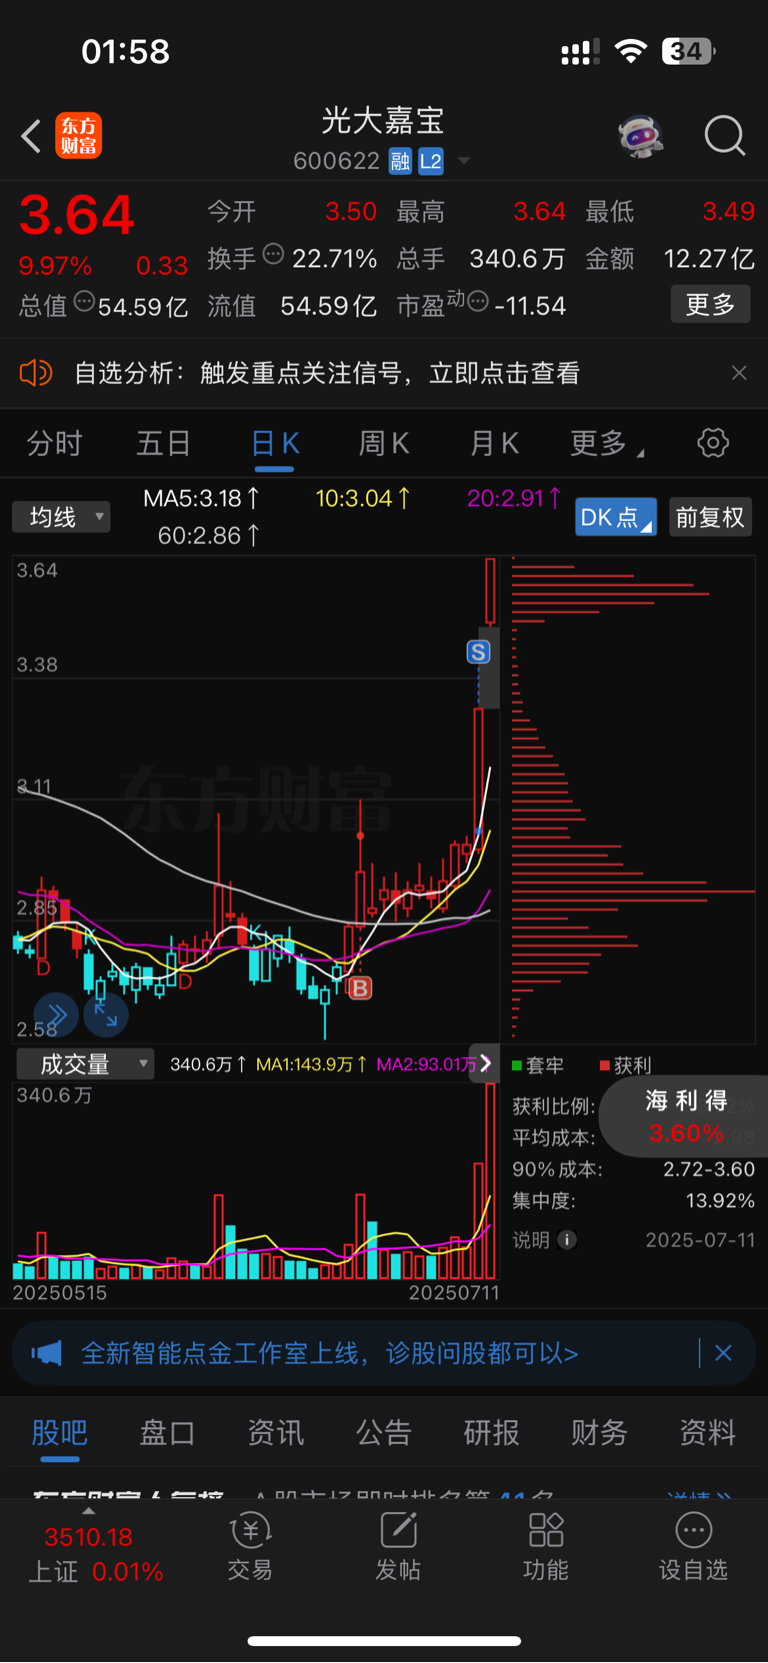Switch to the 分时 chart tab
Viewport: 768px width, 1663px height.
click(54, 443)
